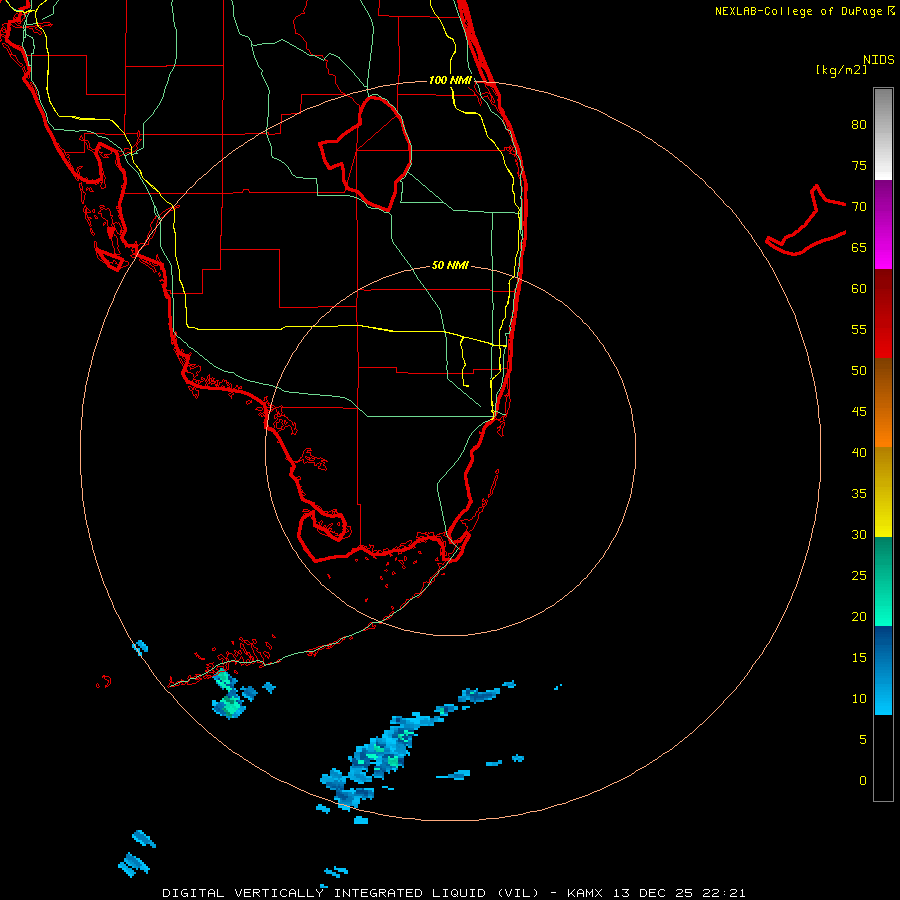The height and width of the screenshot is (900, 900).
Task: Click the 5 value on the VIL scale
Action: (x=863, y=740)
